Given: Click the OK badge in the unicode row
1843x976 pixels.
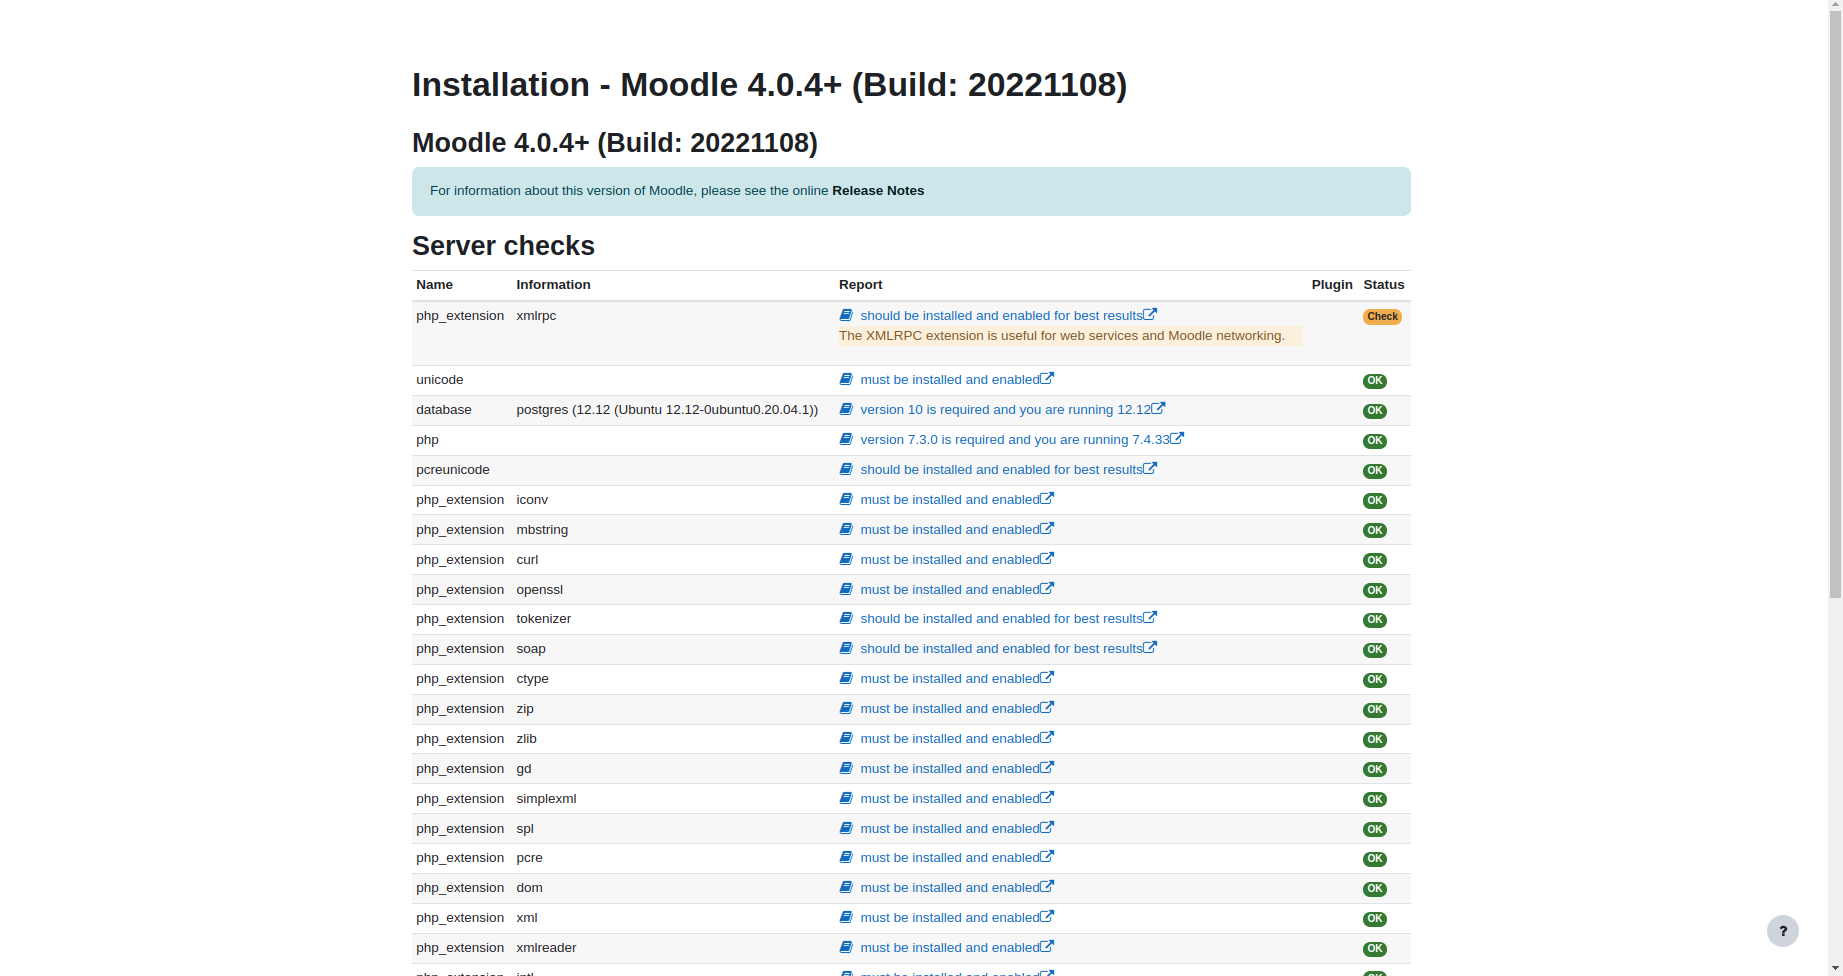Looking at the screenshot, I should (1375, 381).
